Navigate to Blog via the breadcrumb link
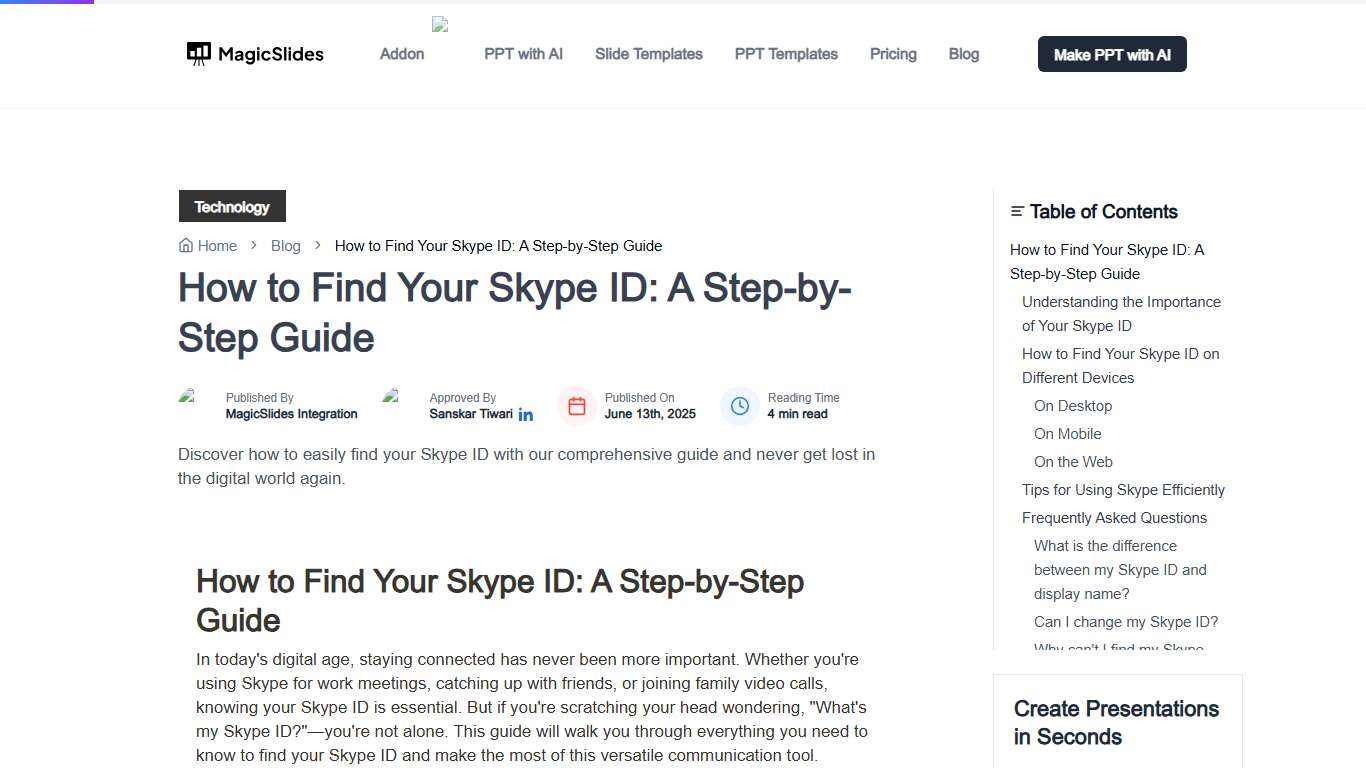Viewport: 1366px width, 768px height. coord(286,245)
